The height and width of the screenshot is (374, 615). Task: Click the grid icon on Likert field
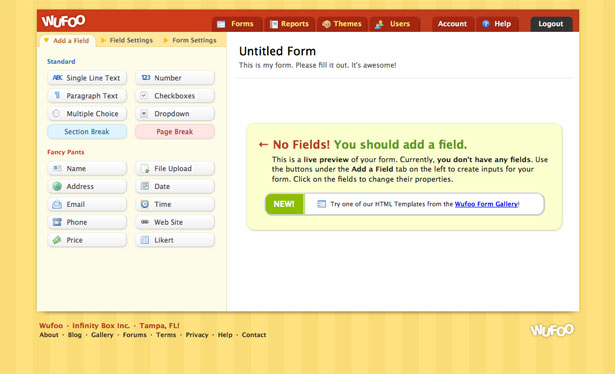tap(145, 240)
